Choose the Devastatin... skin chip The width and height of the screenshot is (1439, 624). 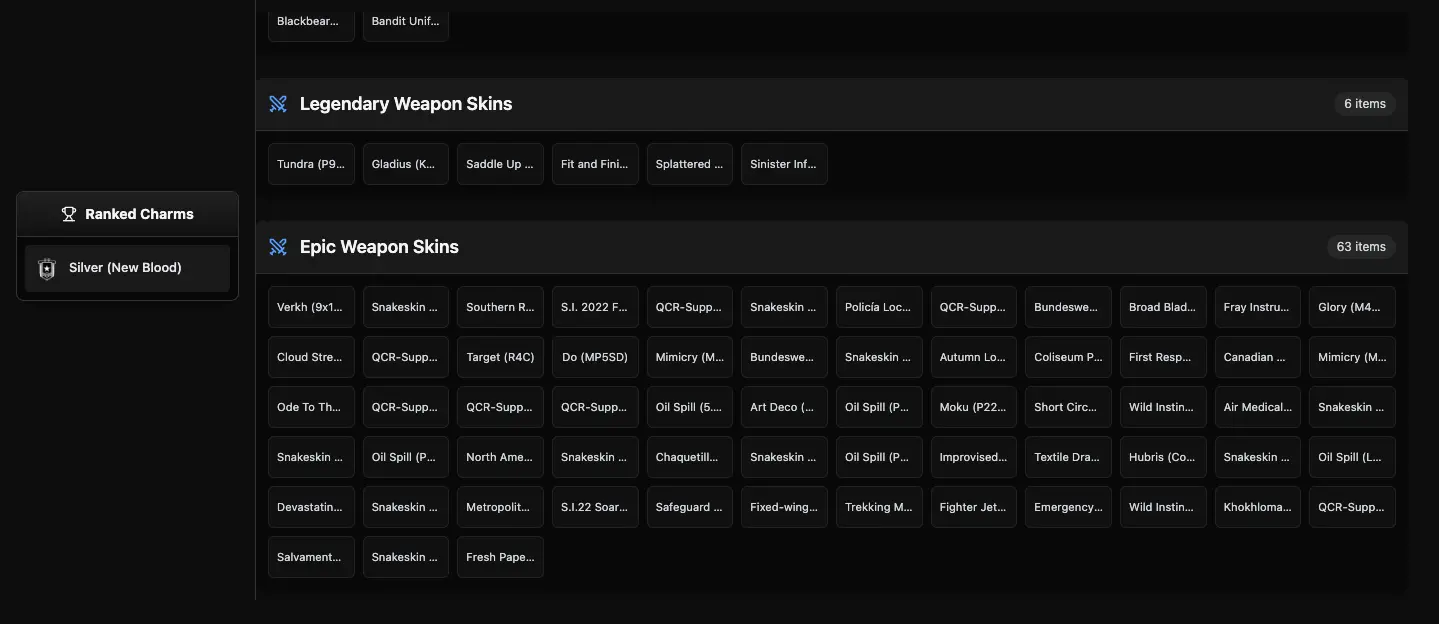(311, 507)
